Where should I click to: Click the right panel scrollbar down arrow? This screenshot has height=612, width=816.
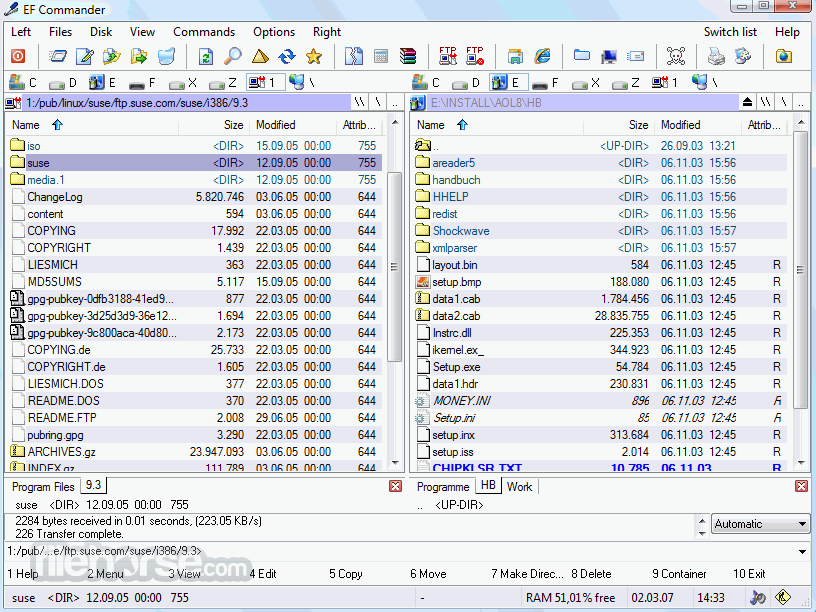click(801, 463)
